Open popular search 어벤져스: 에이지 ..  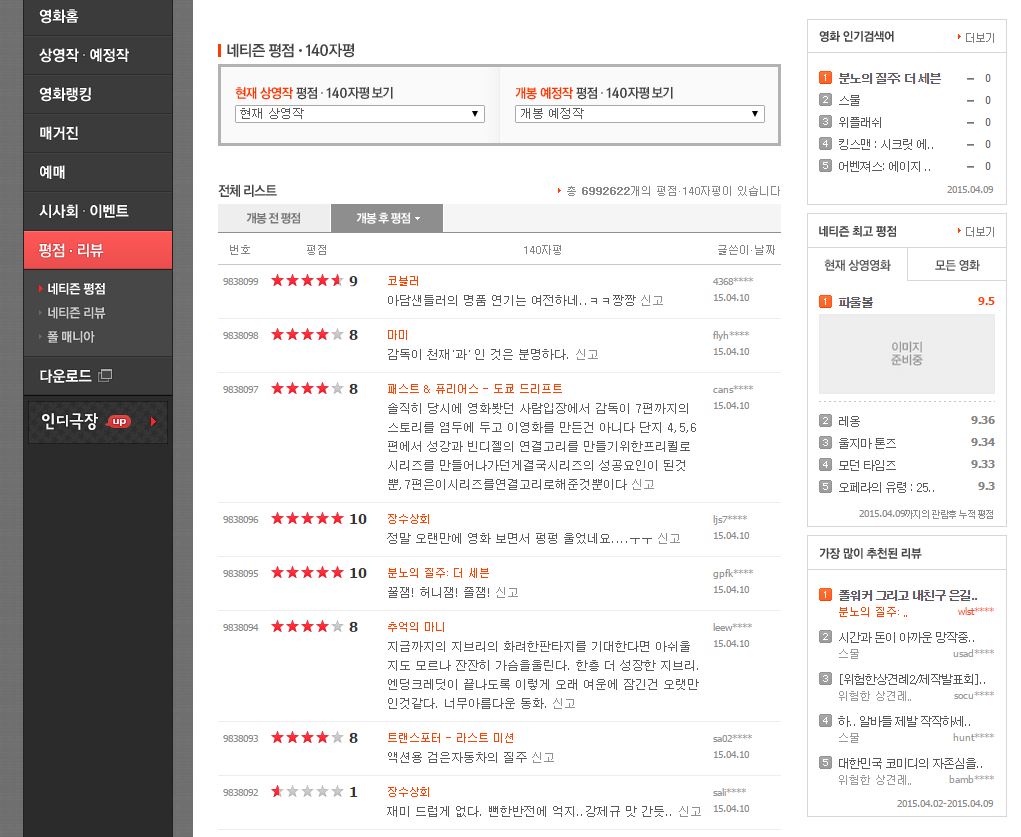(884, 167)
